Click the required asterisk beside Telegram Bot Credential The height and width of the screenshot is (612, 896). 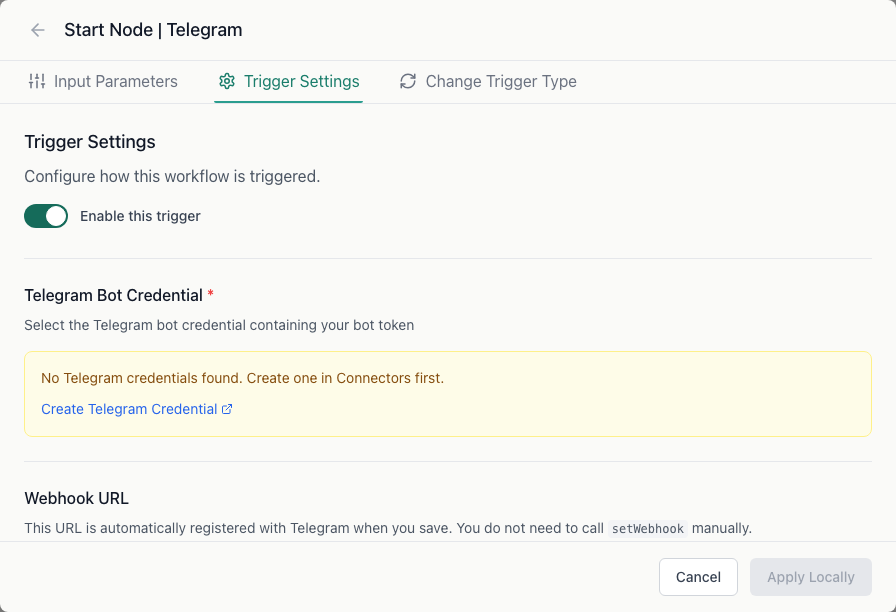210,294
